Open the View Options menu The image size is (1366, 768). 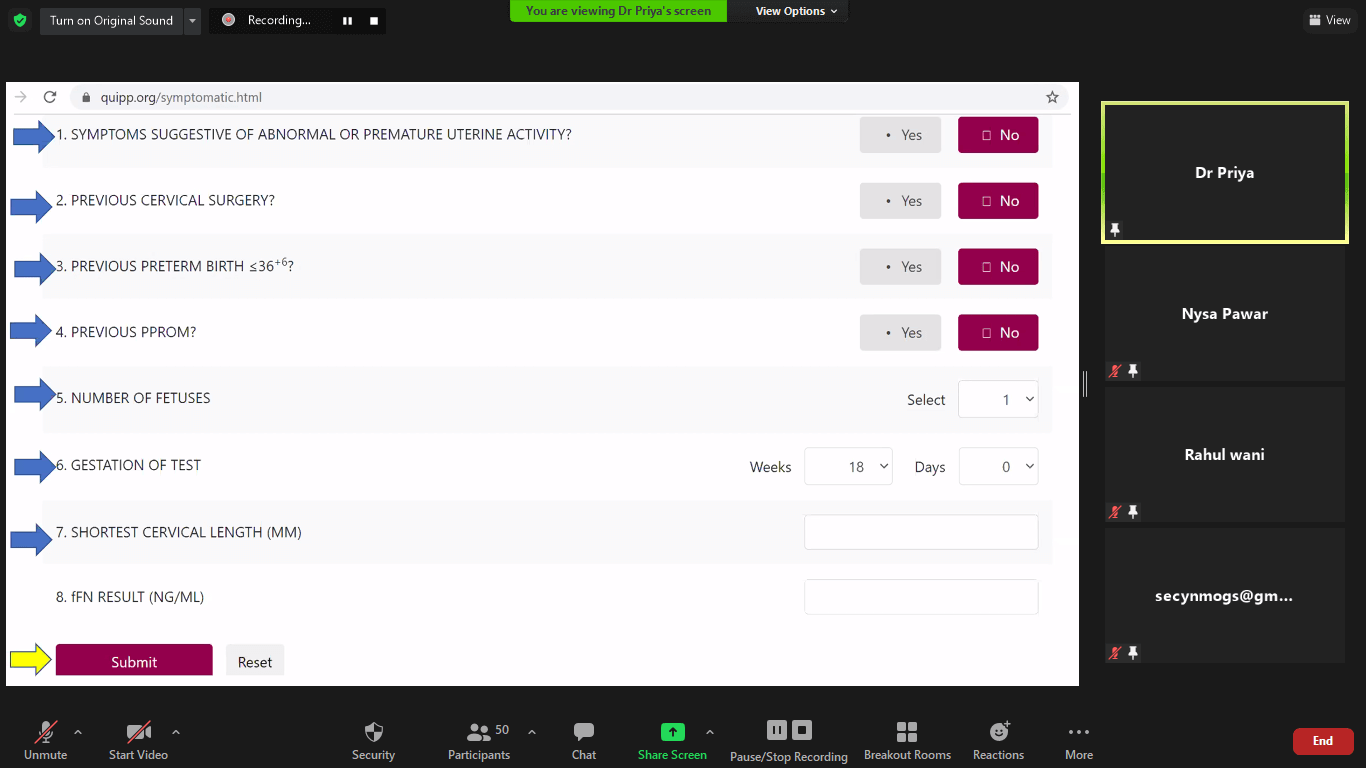coord(796,11)
